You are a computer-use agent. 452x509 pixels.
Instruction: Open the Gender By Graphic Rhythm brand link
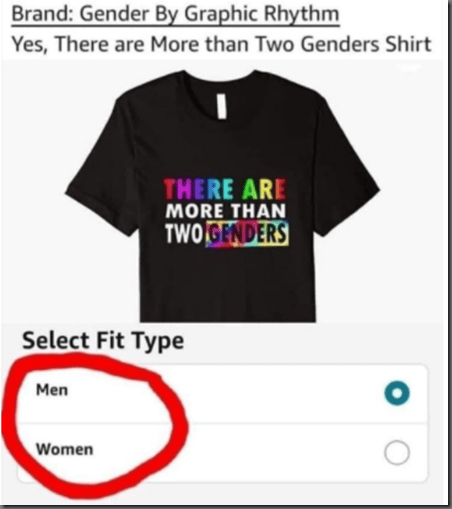pyautogui.click(x=175, y=15)
